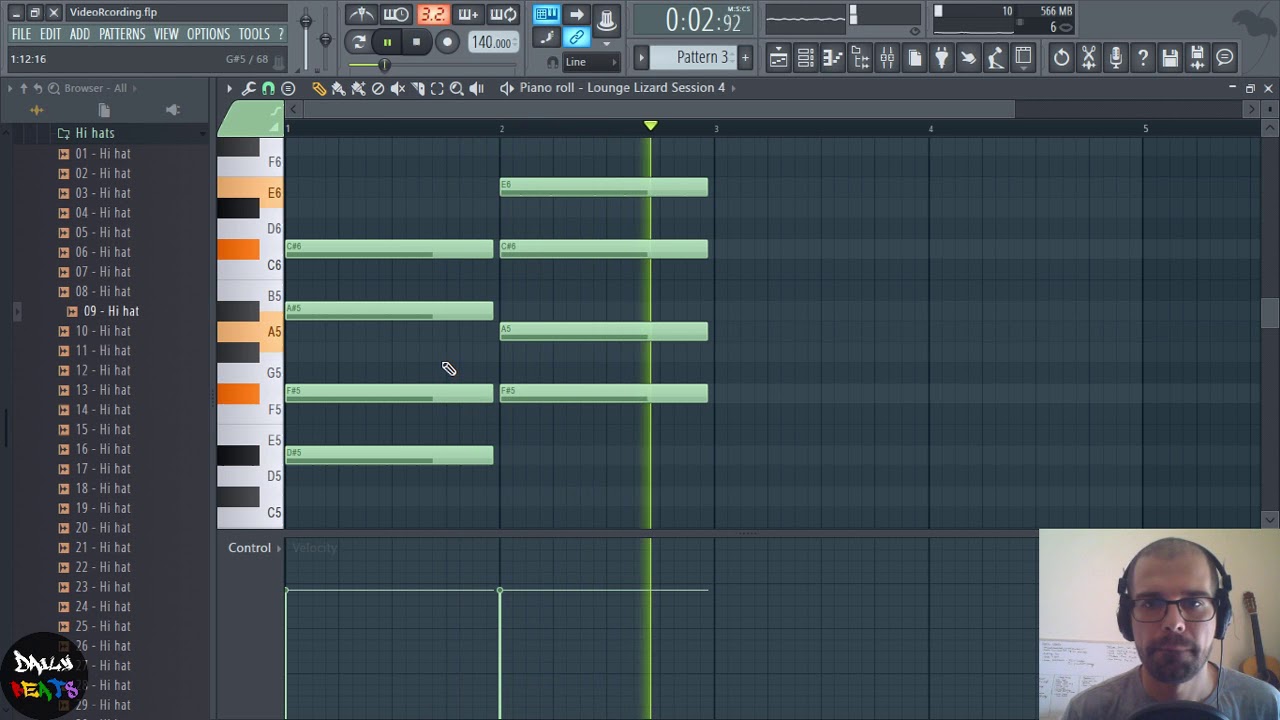Pause playback with the pause button
Viewport: 1280px width, 720px height.
tap(387, 42)
